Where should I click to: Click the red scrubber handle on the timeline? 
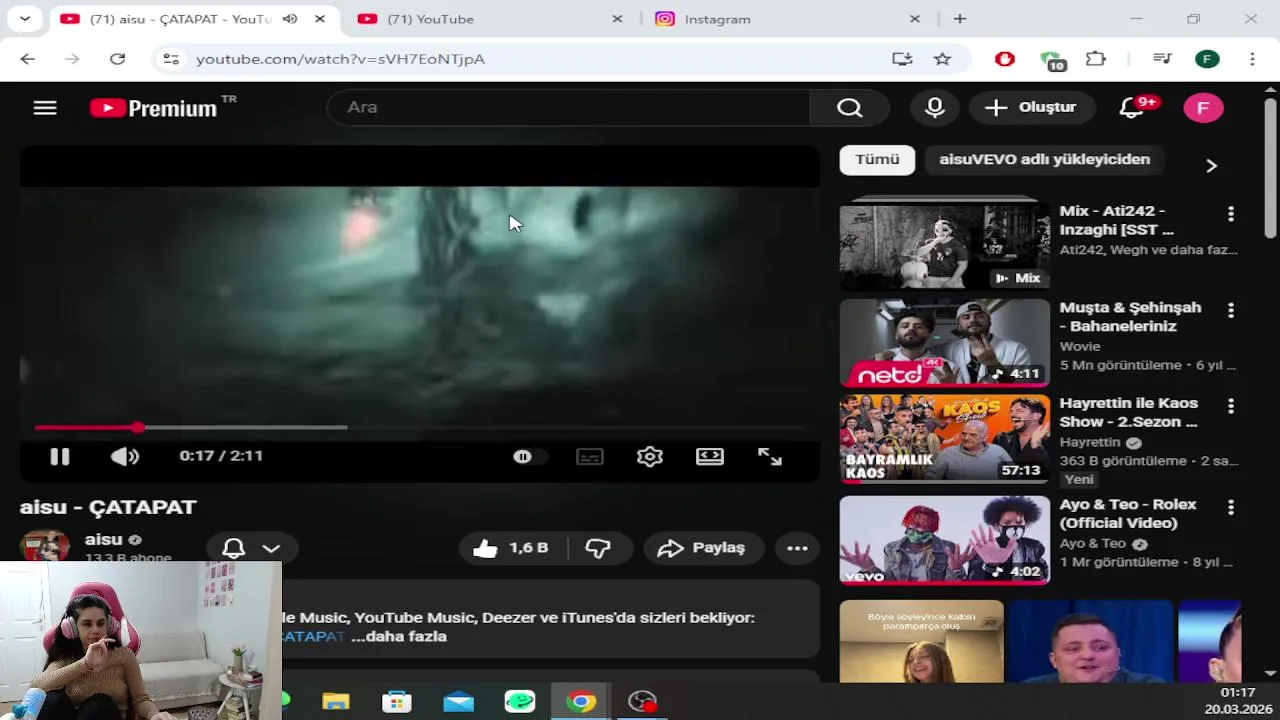coord(138,428)
